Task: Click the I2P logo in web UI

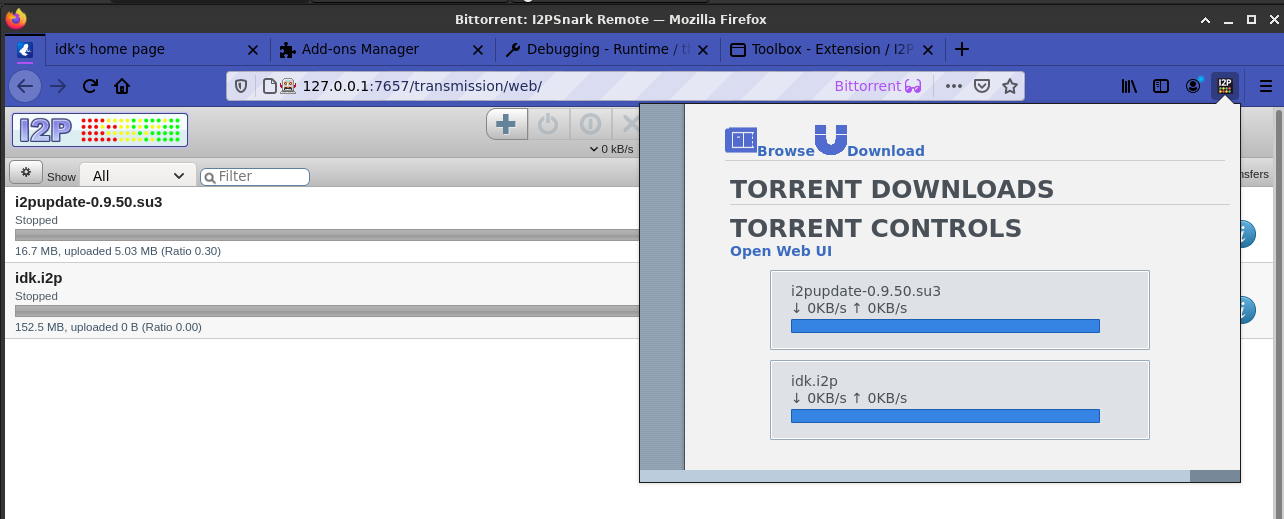Action: [100, 130]
